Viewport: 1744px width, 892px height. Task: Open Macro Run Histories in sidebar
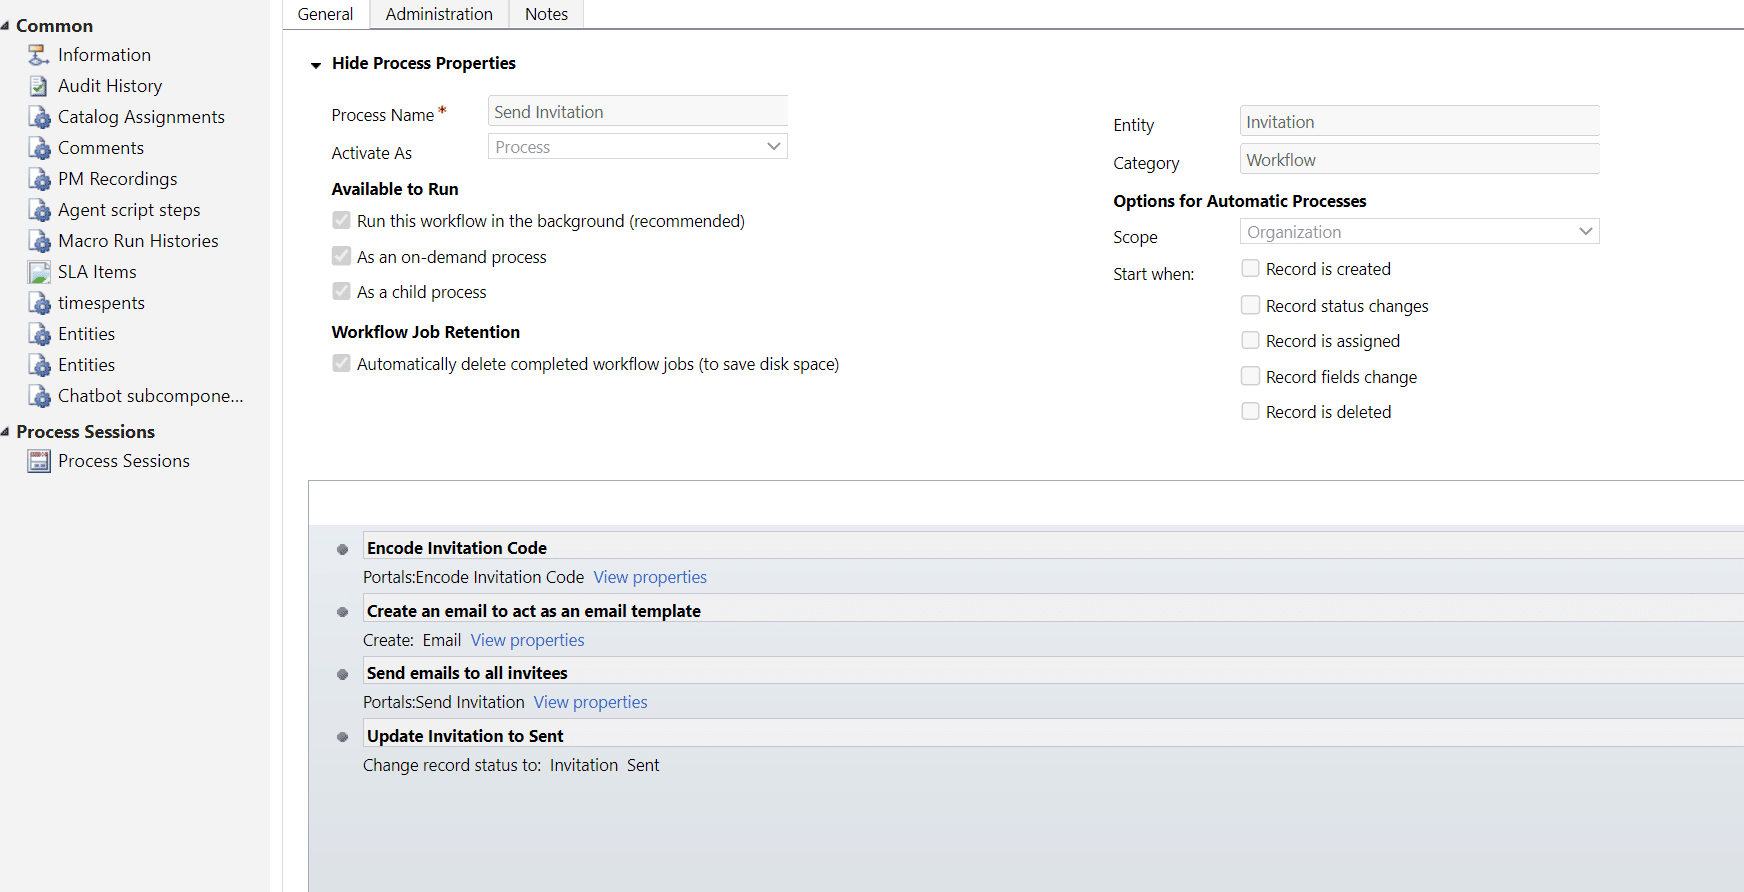[138, 241]
